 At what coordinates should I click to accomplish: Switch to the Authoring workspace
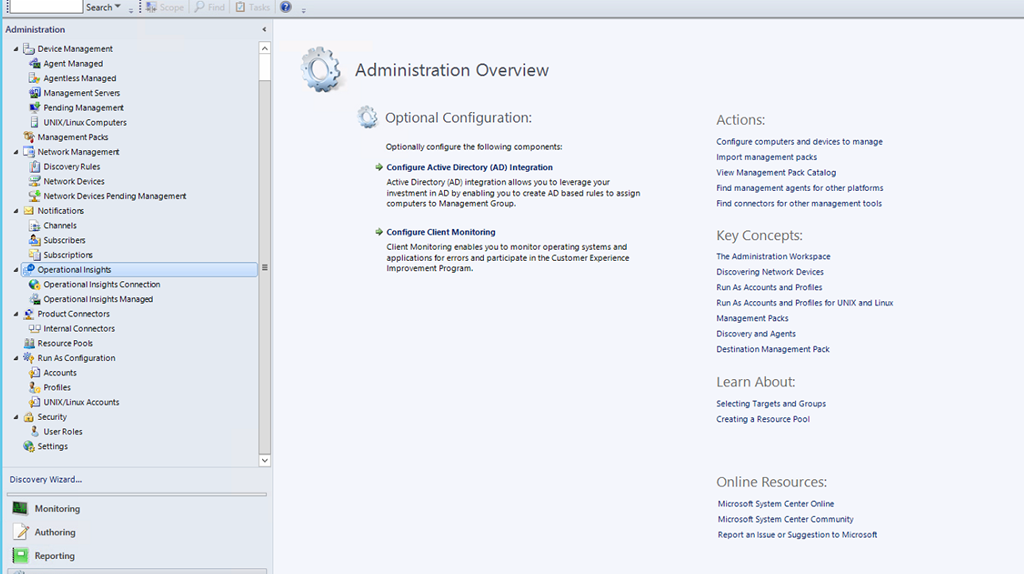[55, 533]
